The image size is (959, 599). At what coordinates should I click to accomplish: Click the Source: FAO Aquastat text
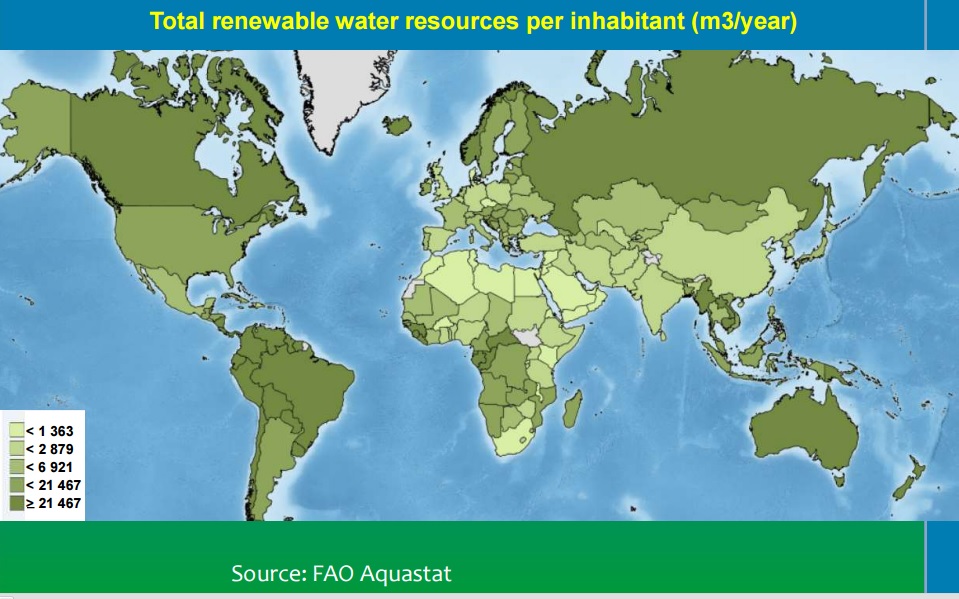[341, 574]
